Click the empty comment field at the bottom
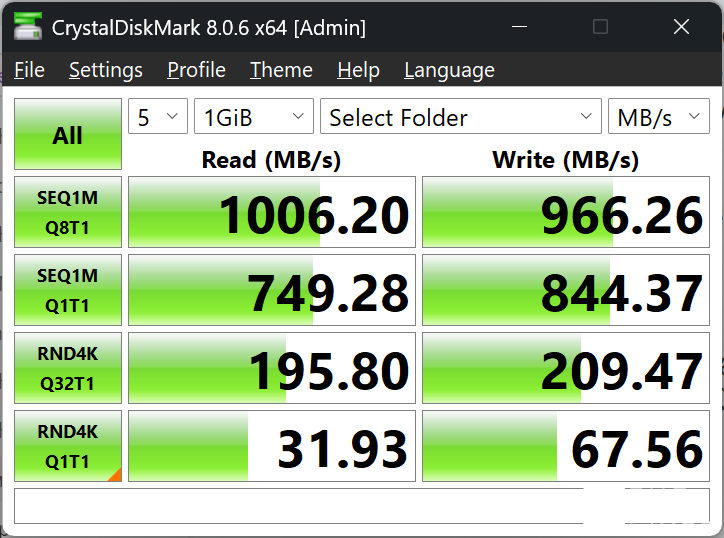 click(x=362, y=506)
